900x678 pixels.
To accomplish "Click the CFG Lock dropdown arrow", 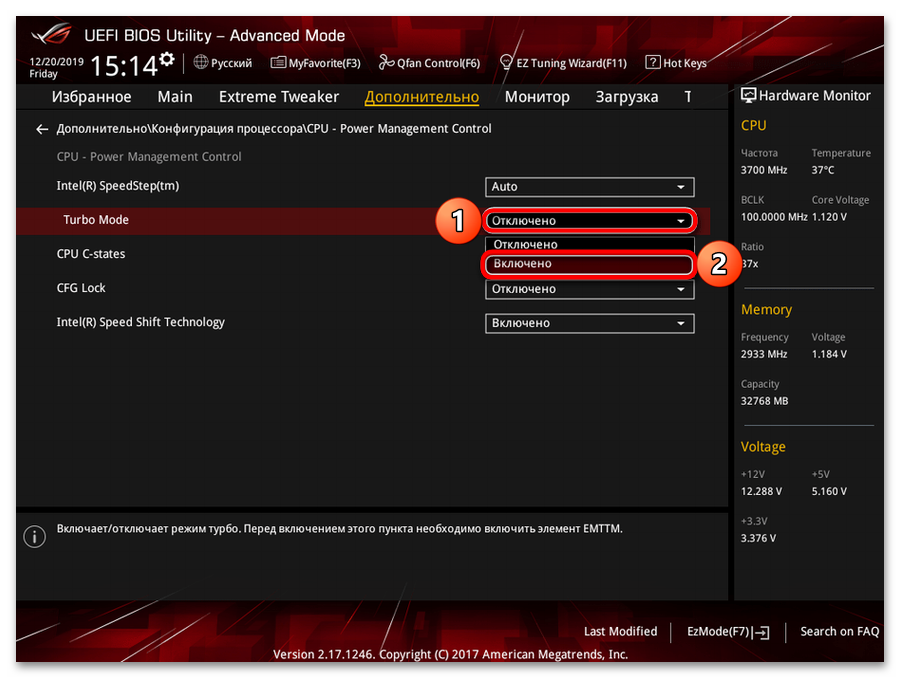I will 680,289.
